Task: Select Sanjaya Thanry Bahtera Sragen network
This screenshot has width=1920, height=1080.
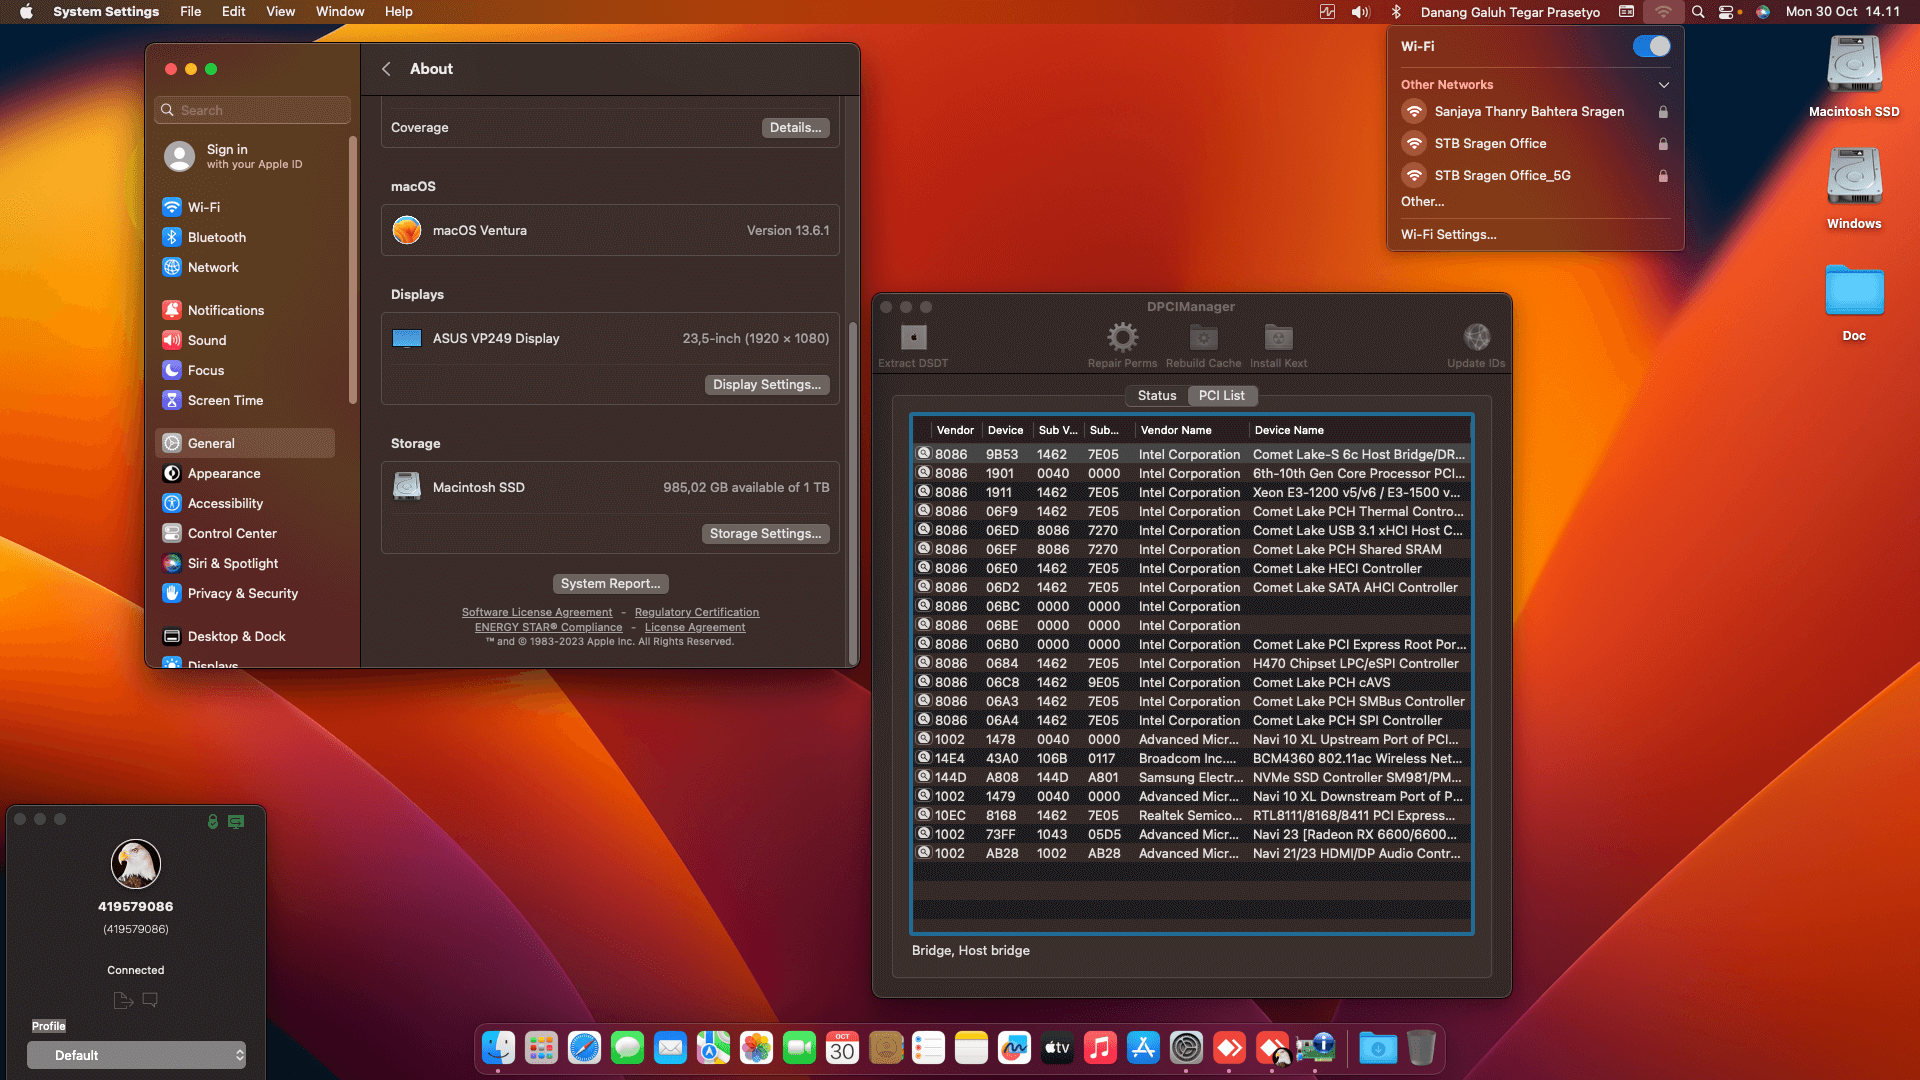Action: [1535, 112]
